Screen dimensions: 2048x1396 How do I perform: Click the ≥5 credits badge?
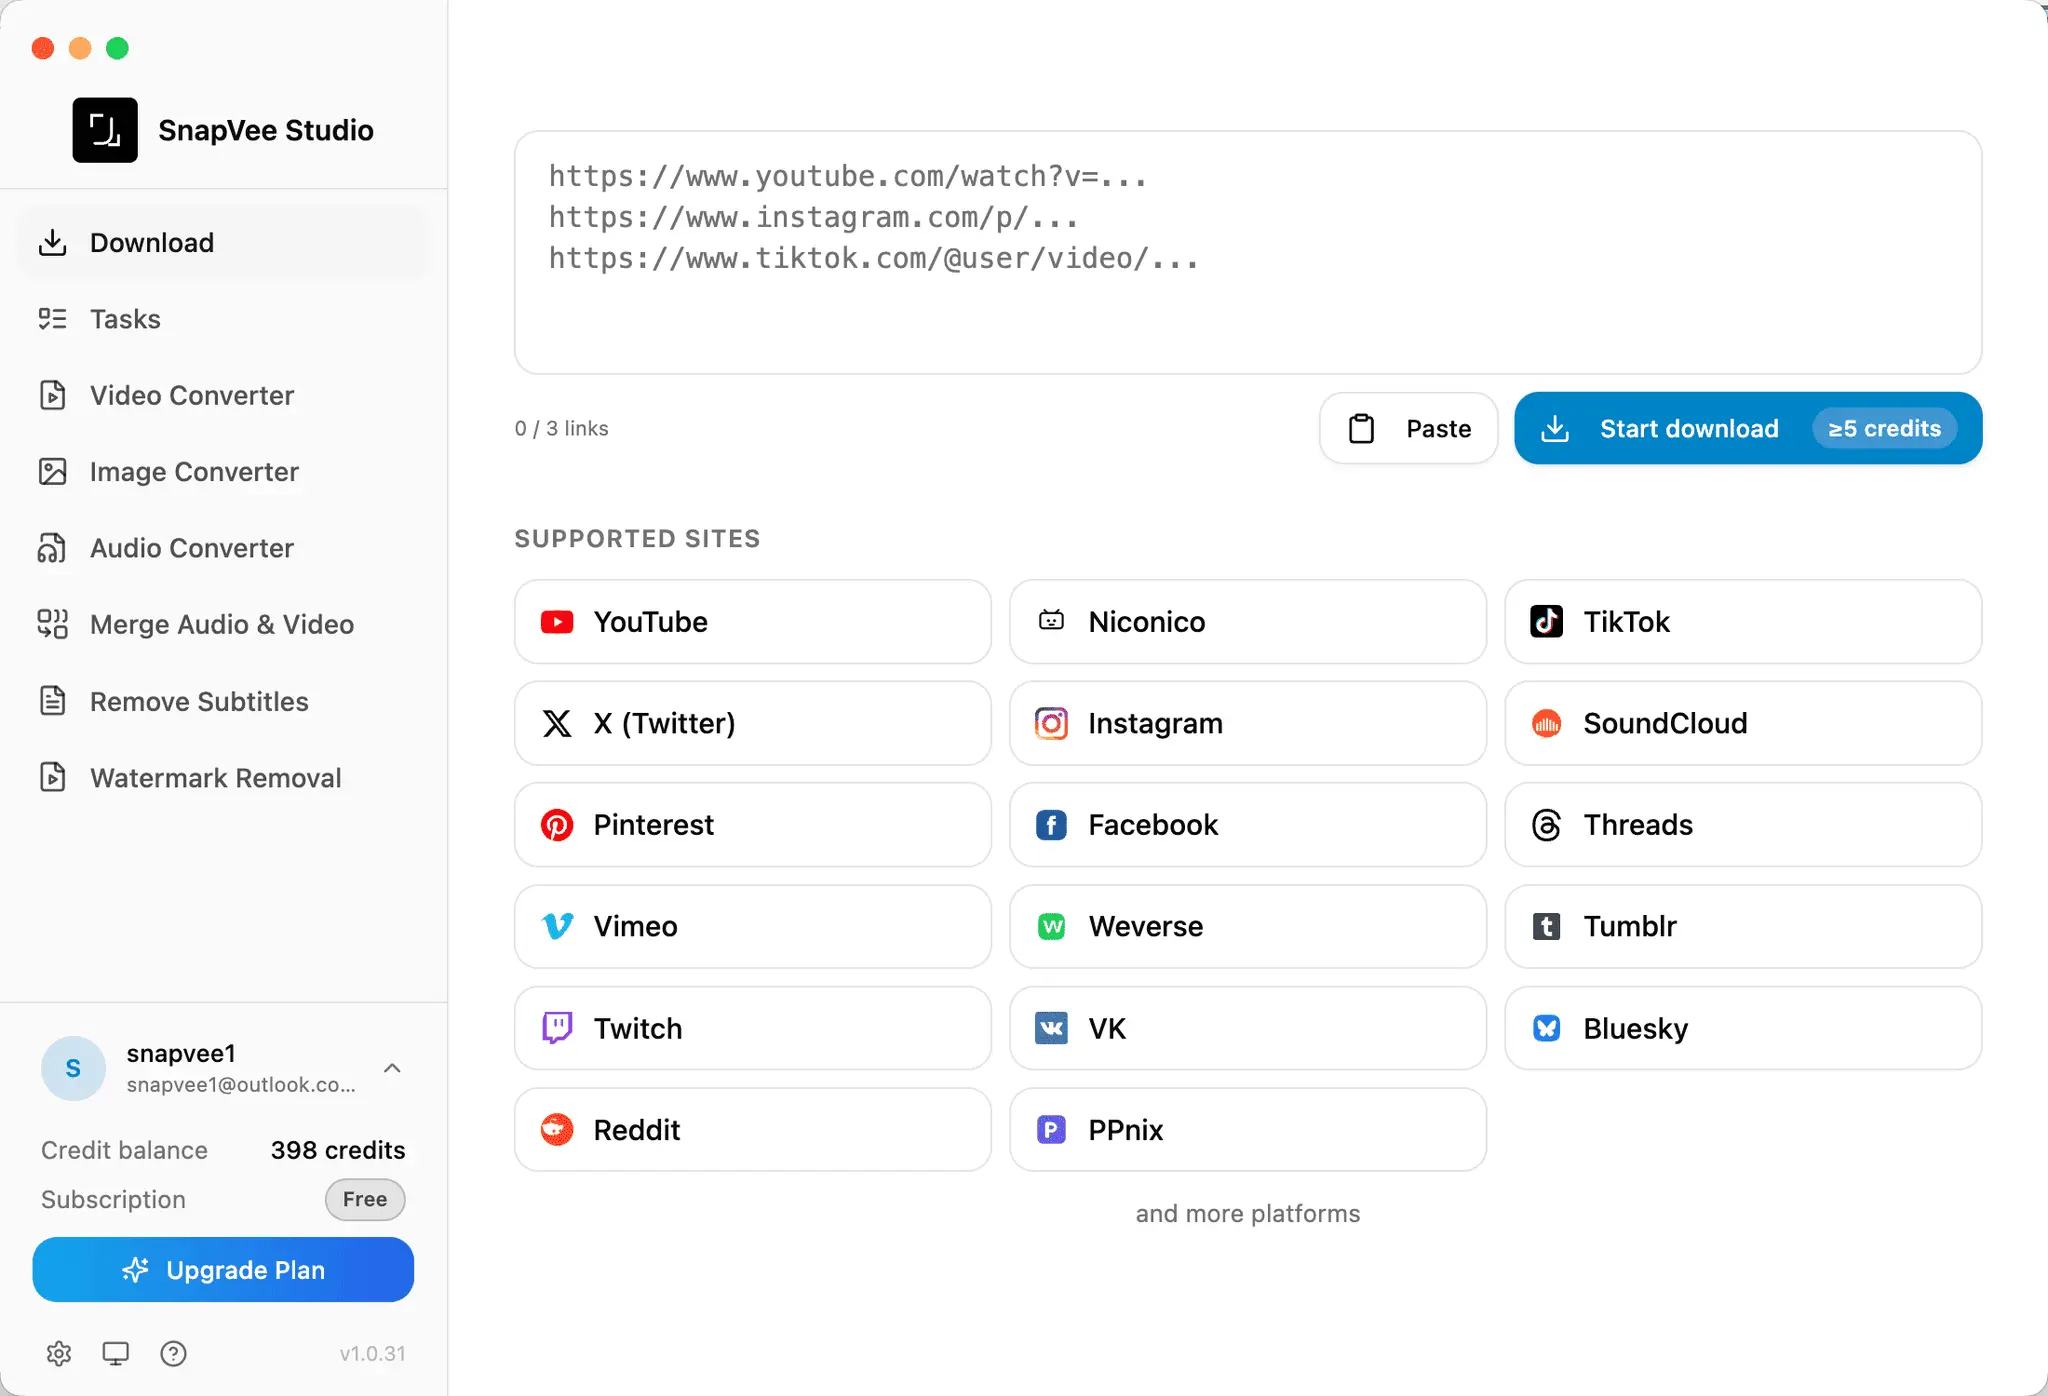1884,428
